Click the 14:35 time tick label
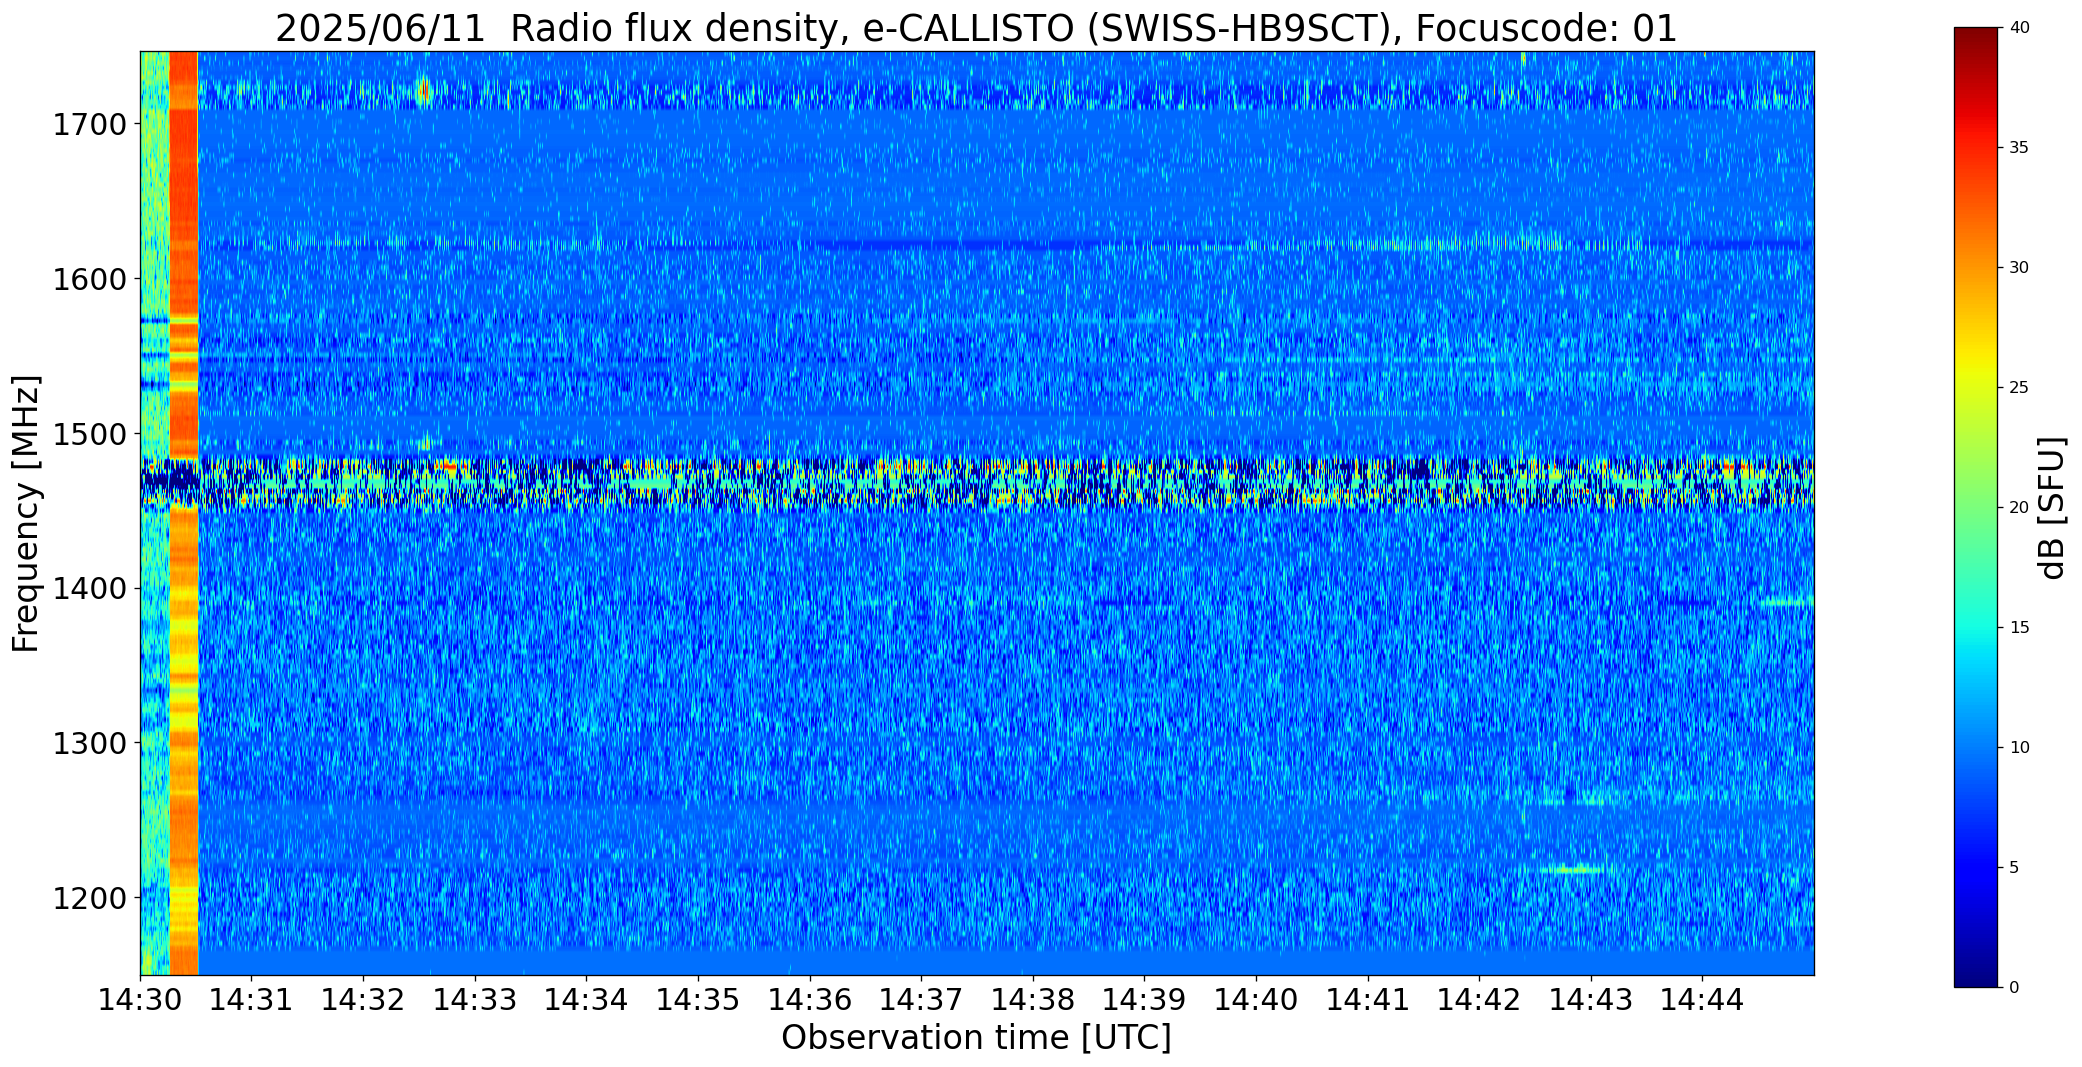This screenshot has width=2082, height=1067. pos(698,999)
